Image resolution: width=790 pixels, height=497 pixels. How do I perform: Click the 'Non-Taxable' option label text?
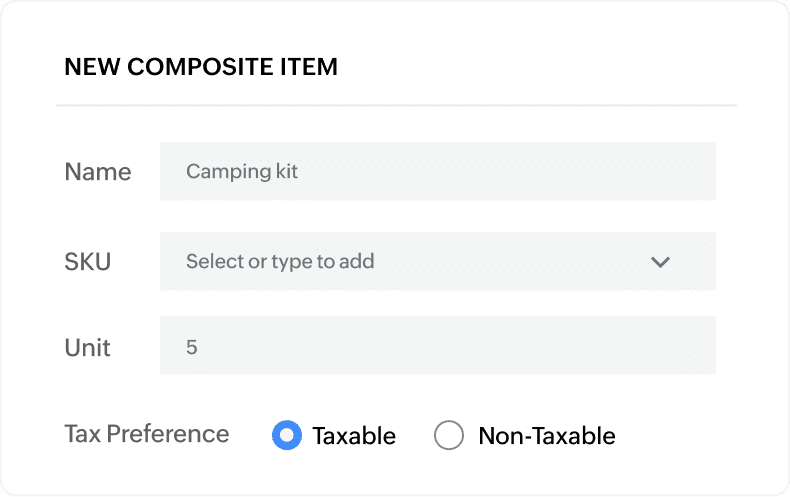(547, 436)
